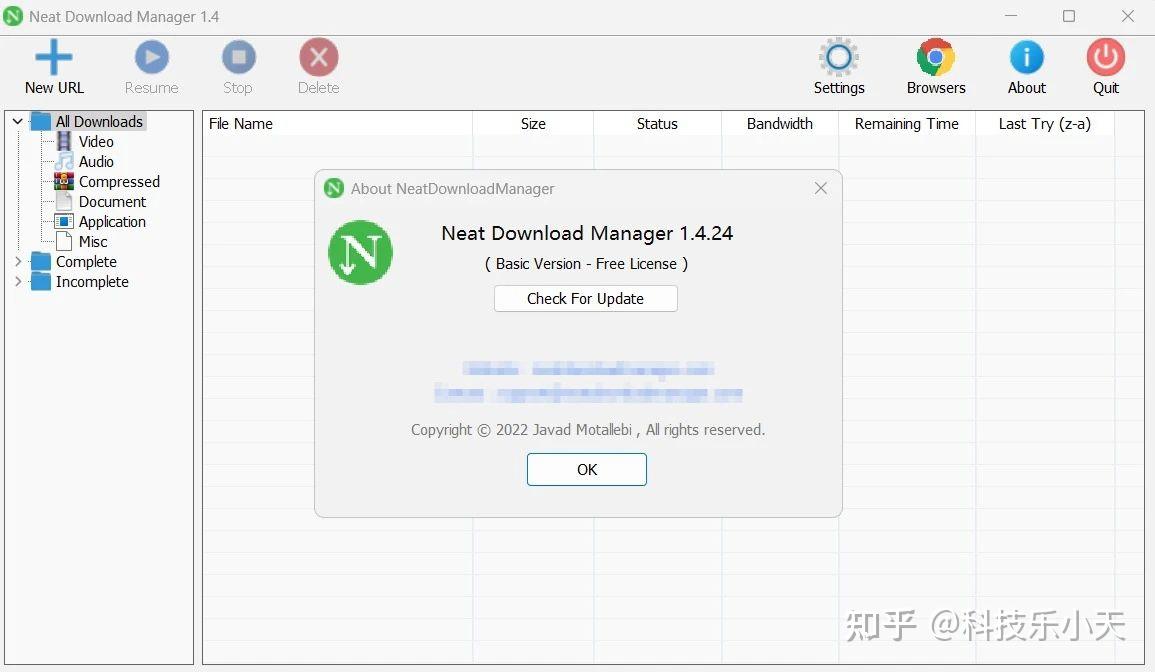Click the Quit power icon
1155x672 pixels.
[x=1106, y=57]
